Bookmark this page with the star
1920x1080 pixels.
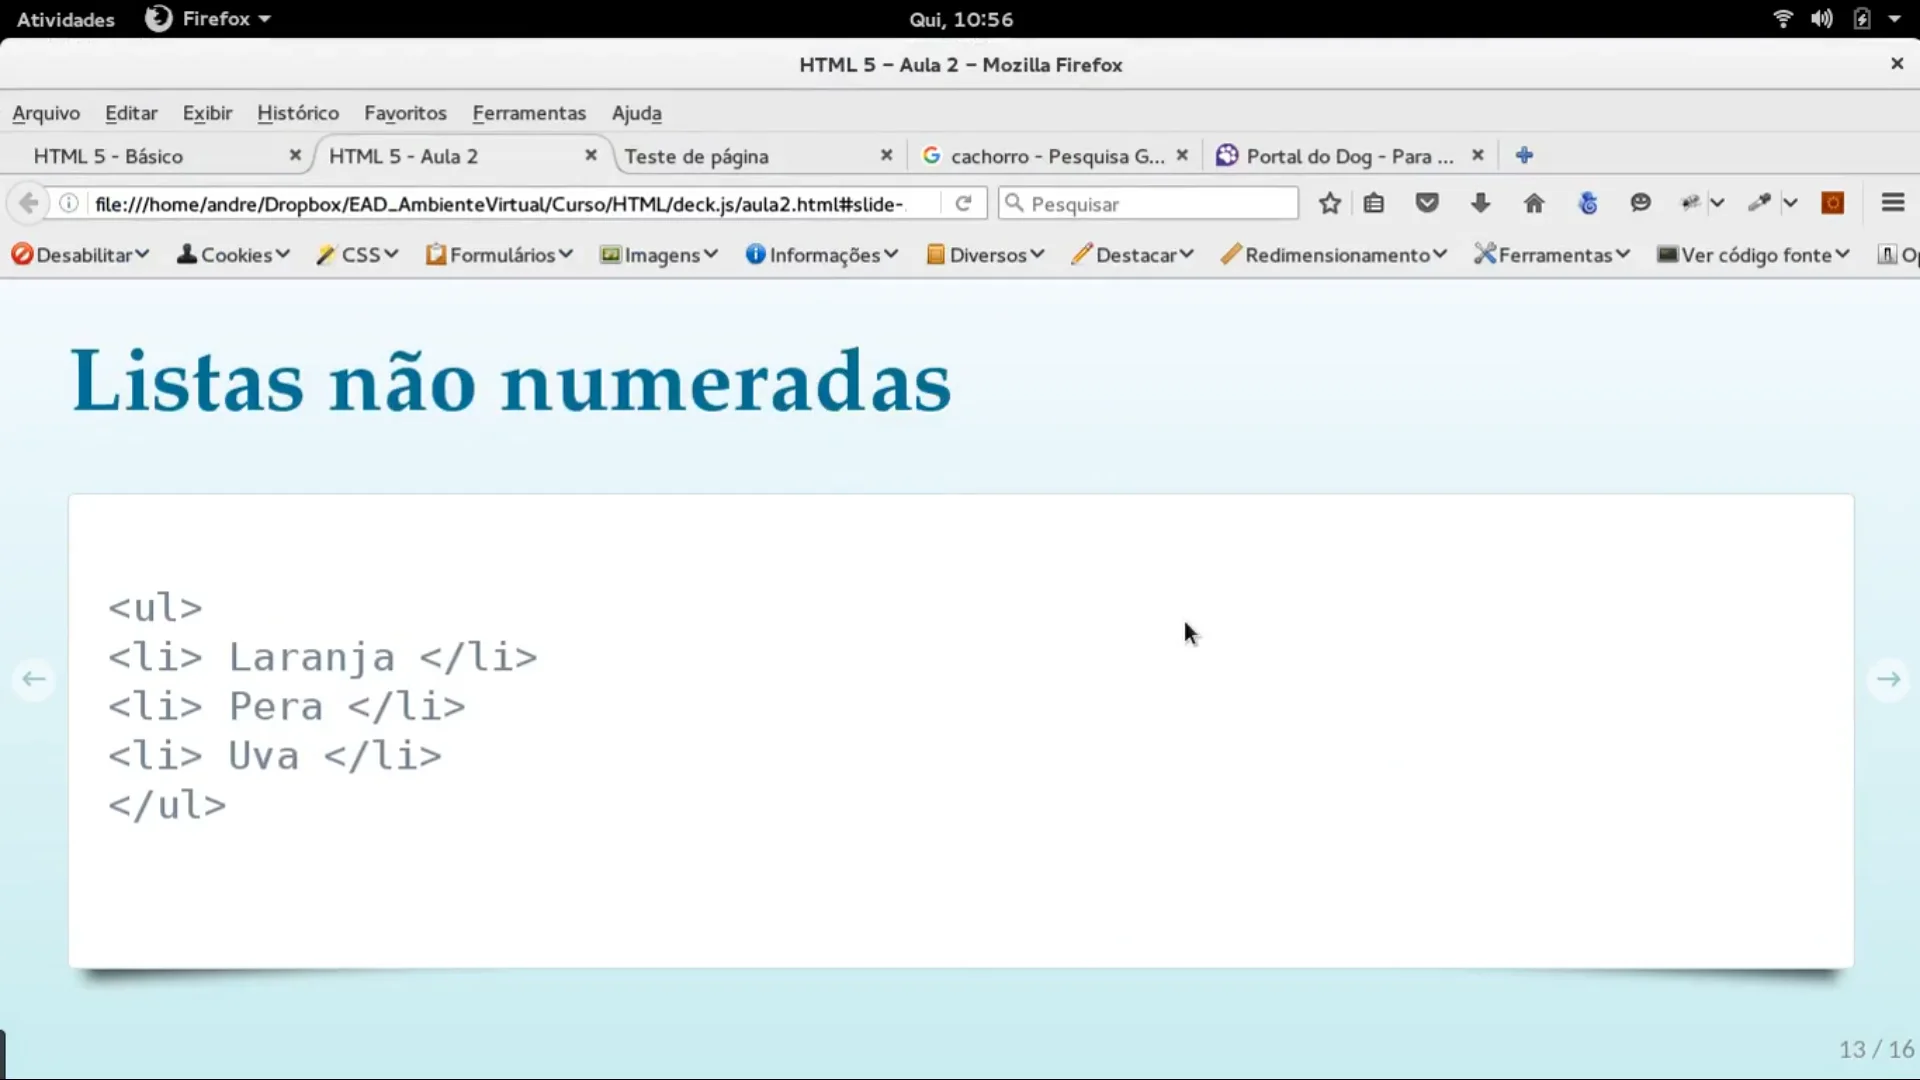(1328, 203)
